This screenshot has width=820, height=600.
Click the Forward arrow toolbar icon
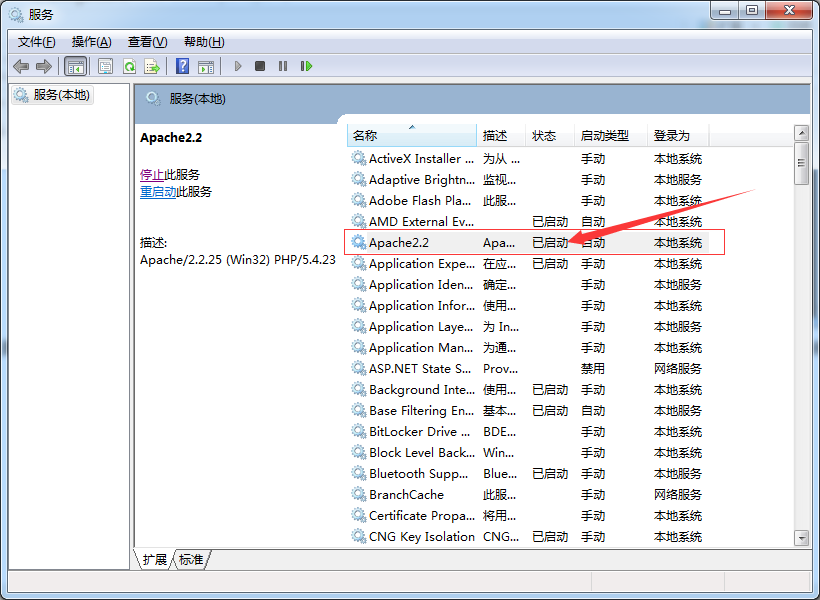(43, 66)
